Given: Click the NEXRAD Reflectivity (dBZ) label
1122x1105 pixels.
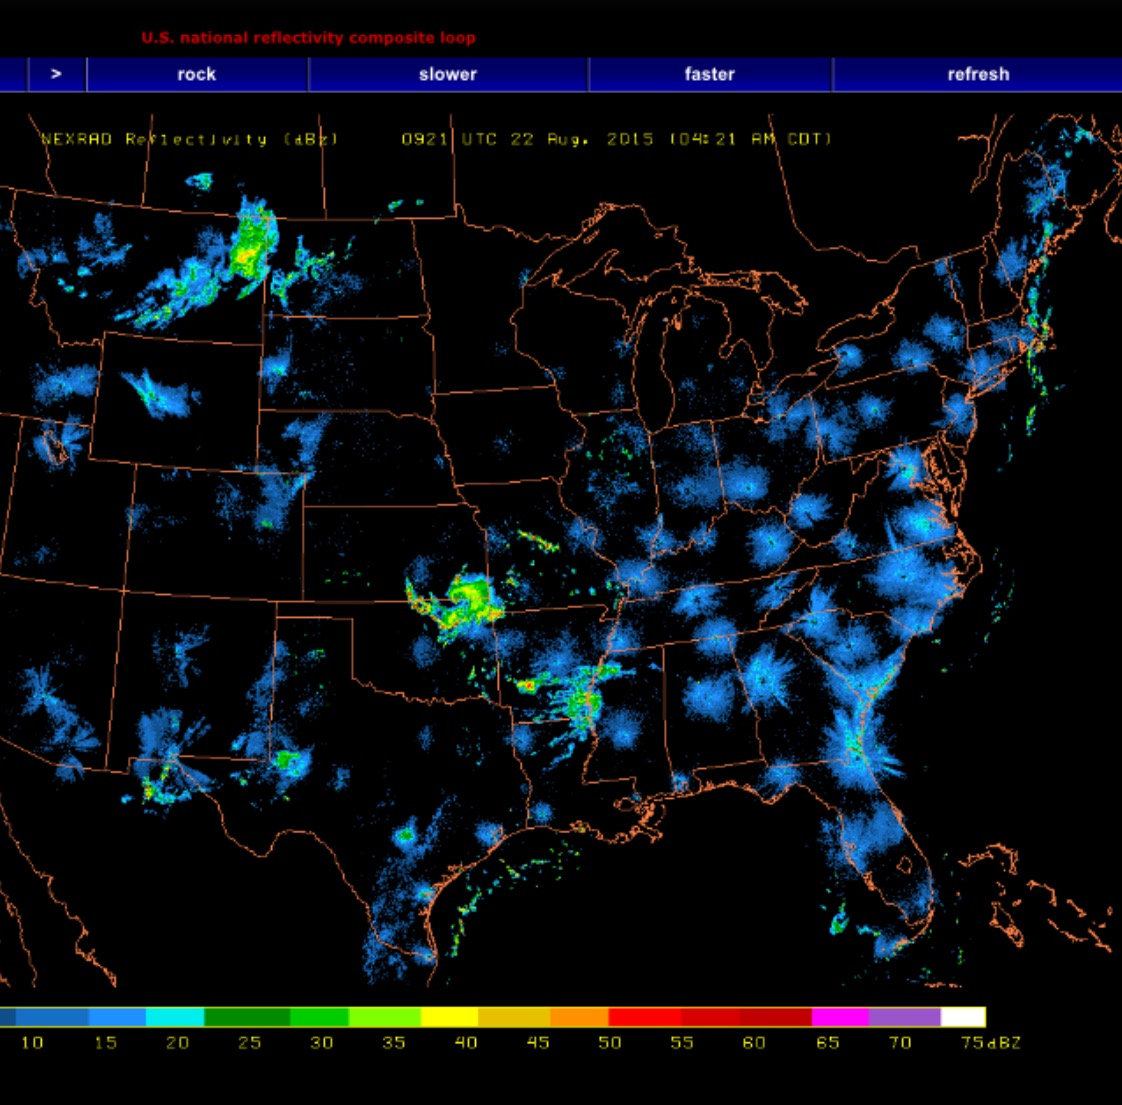Looking at the screenshot, I should pos(190,139).
